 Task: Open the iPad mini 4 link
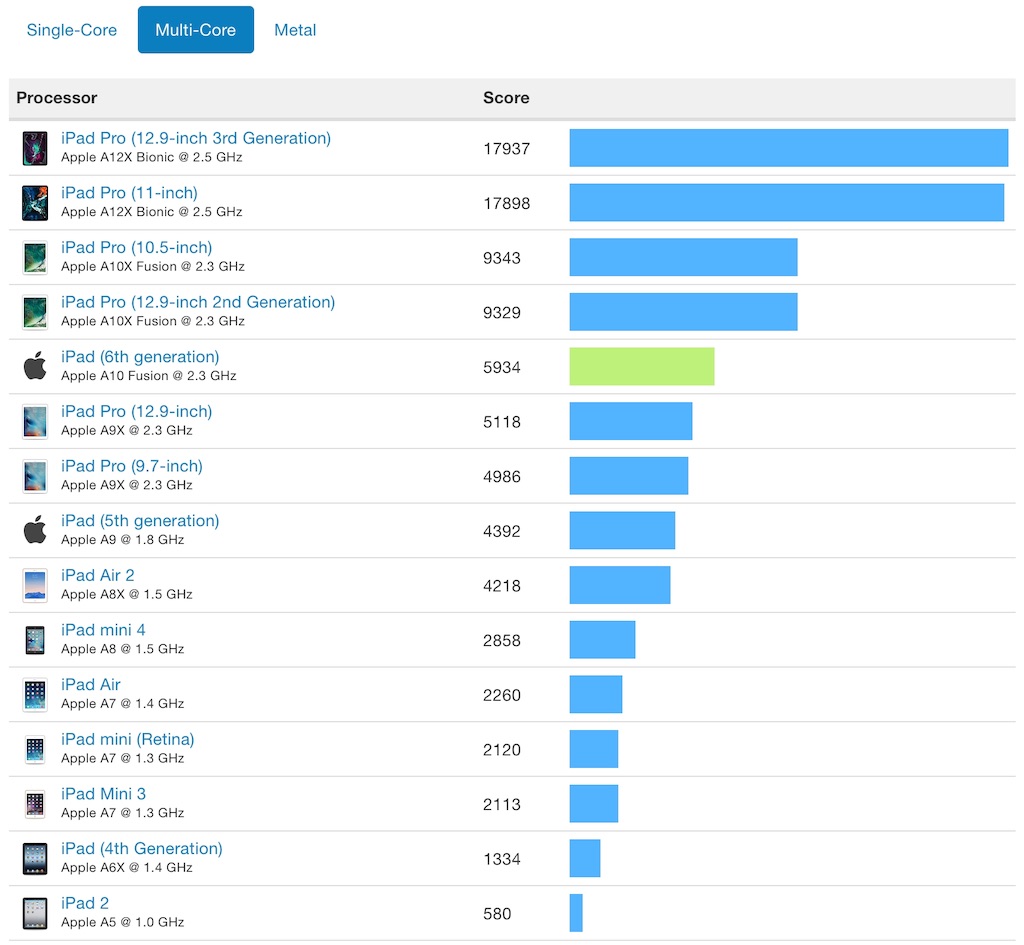coord(103,630)
